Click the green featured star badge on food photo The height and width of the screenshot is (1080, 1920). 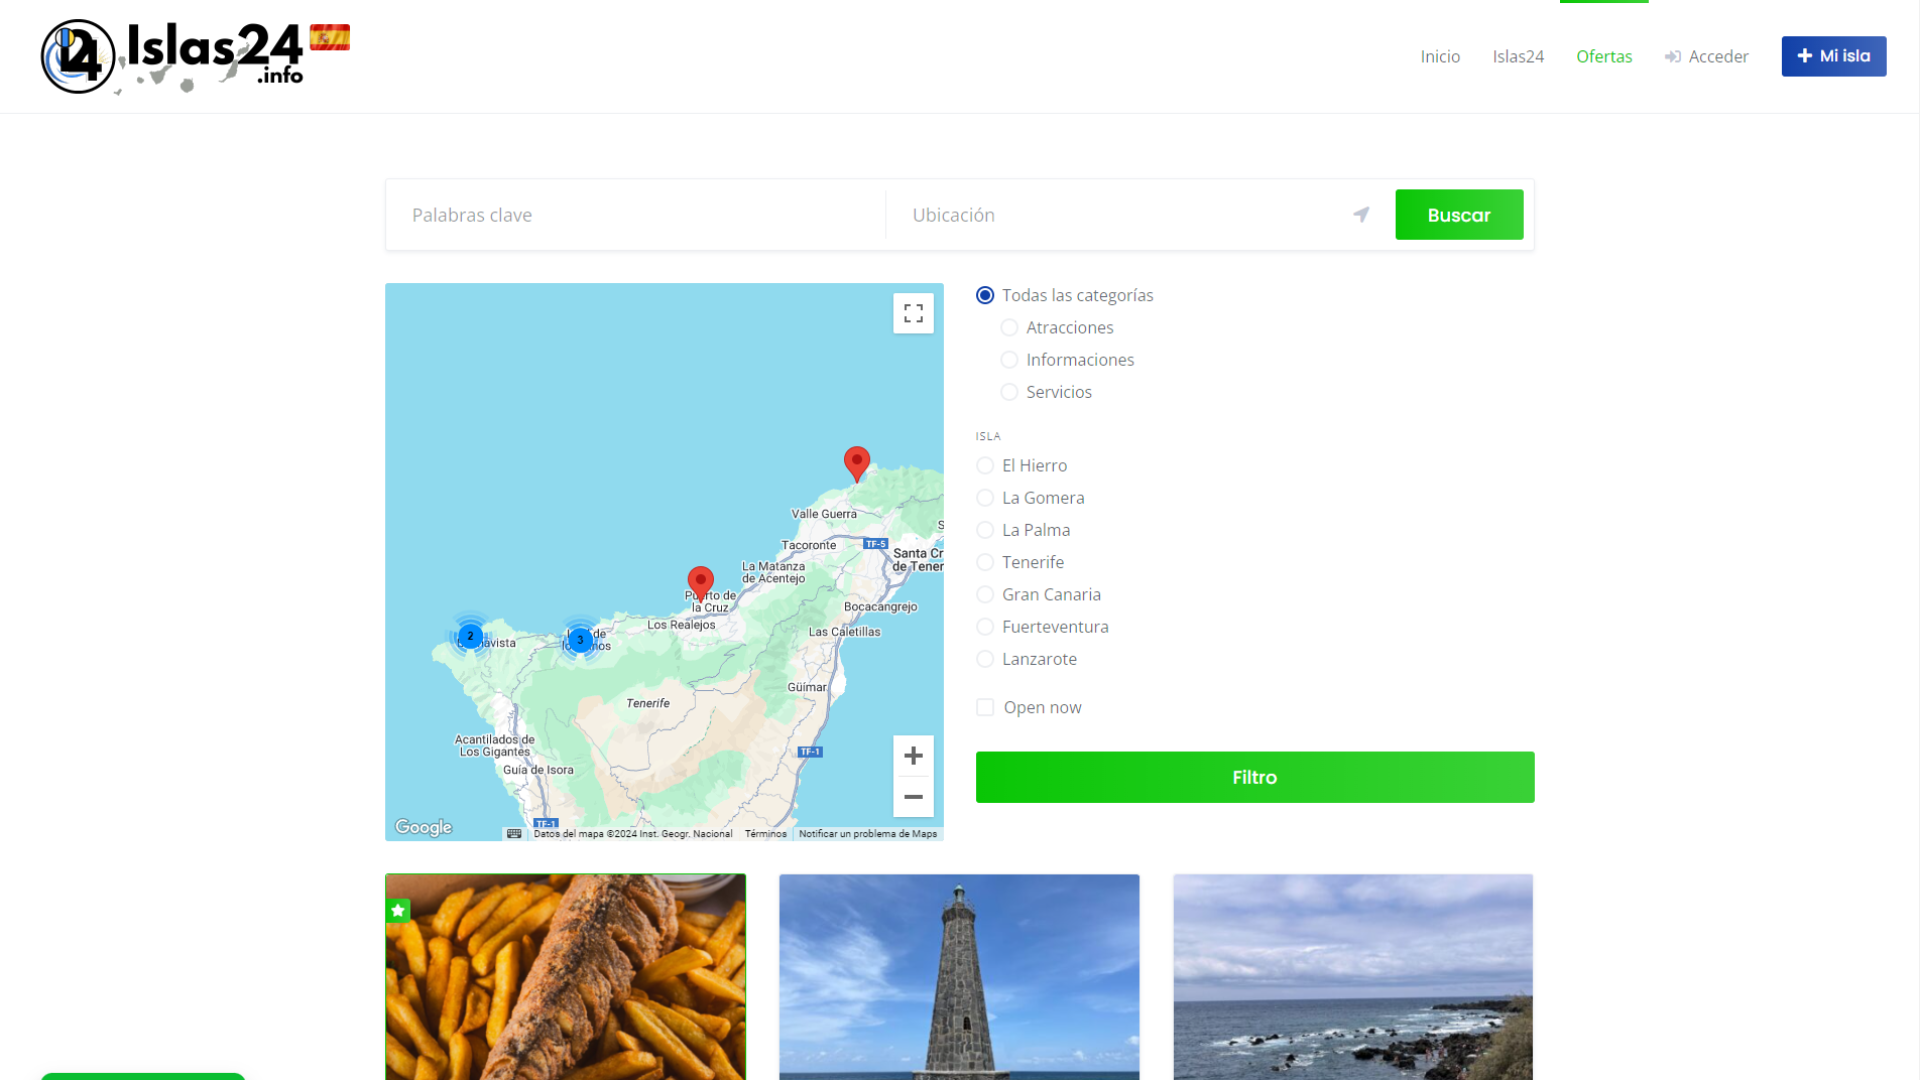coord(398,910)
